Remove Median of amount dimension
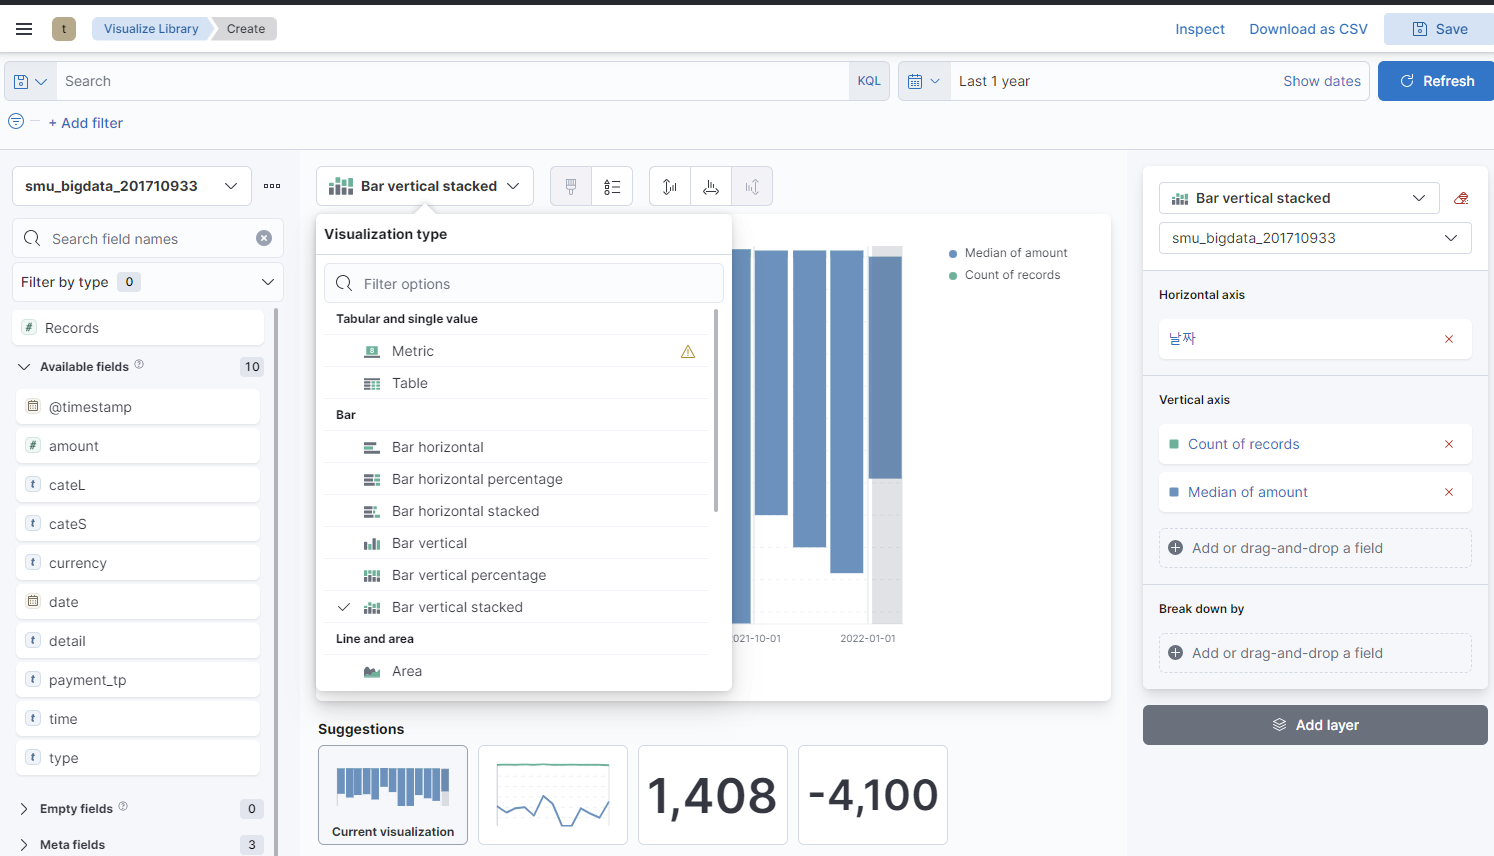The width and height of the screenshot is (1494, 856). click(x=1449, y=492)
